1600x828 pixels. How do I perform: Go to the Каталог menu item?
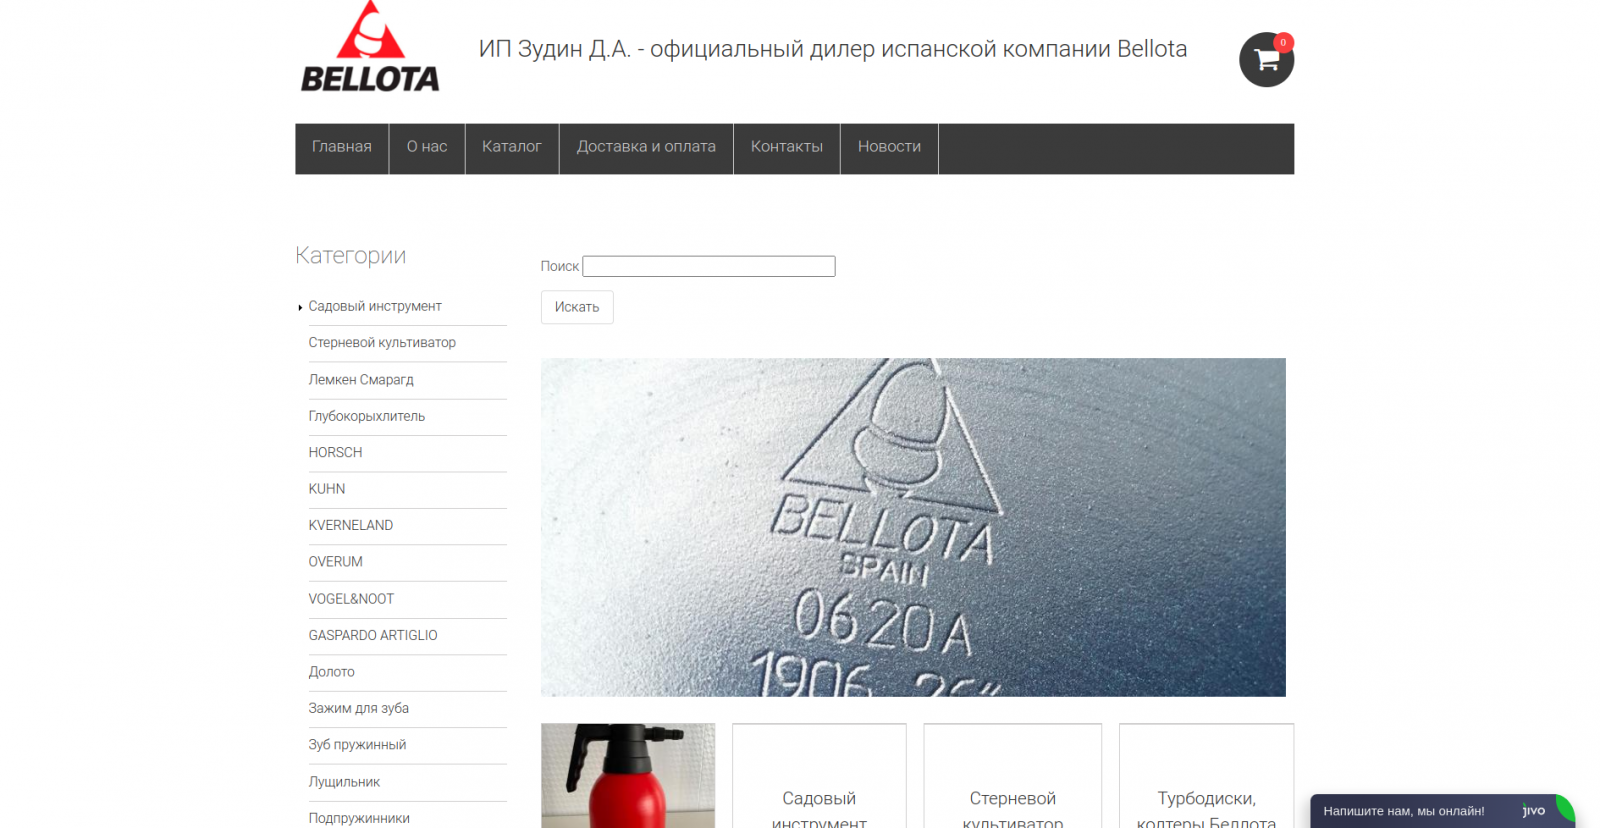512,148
